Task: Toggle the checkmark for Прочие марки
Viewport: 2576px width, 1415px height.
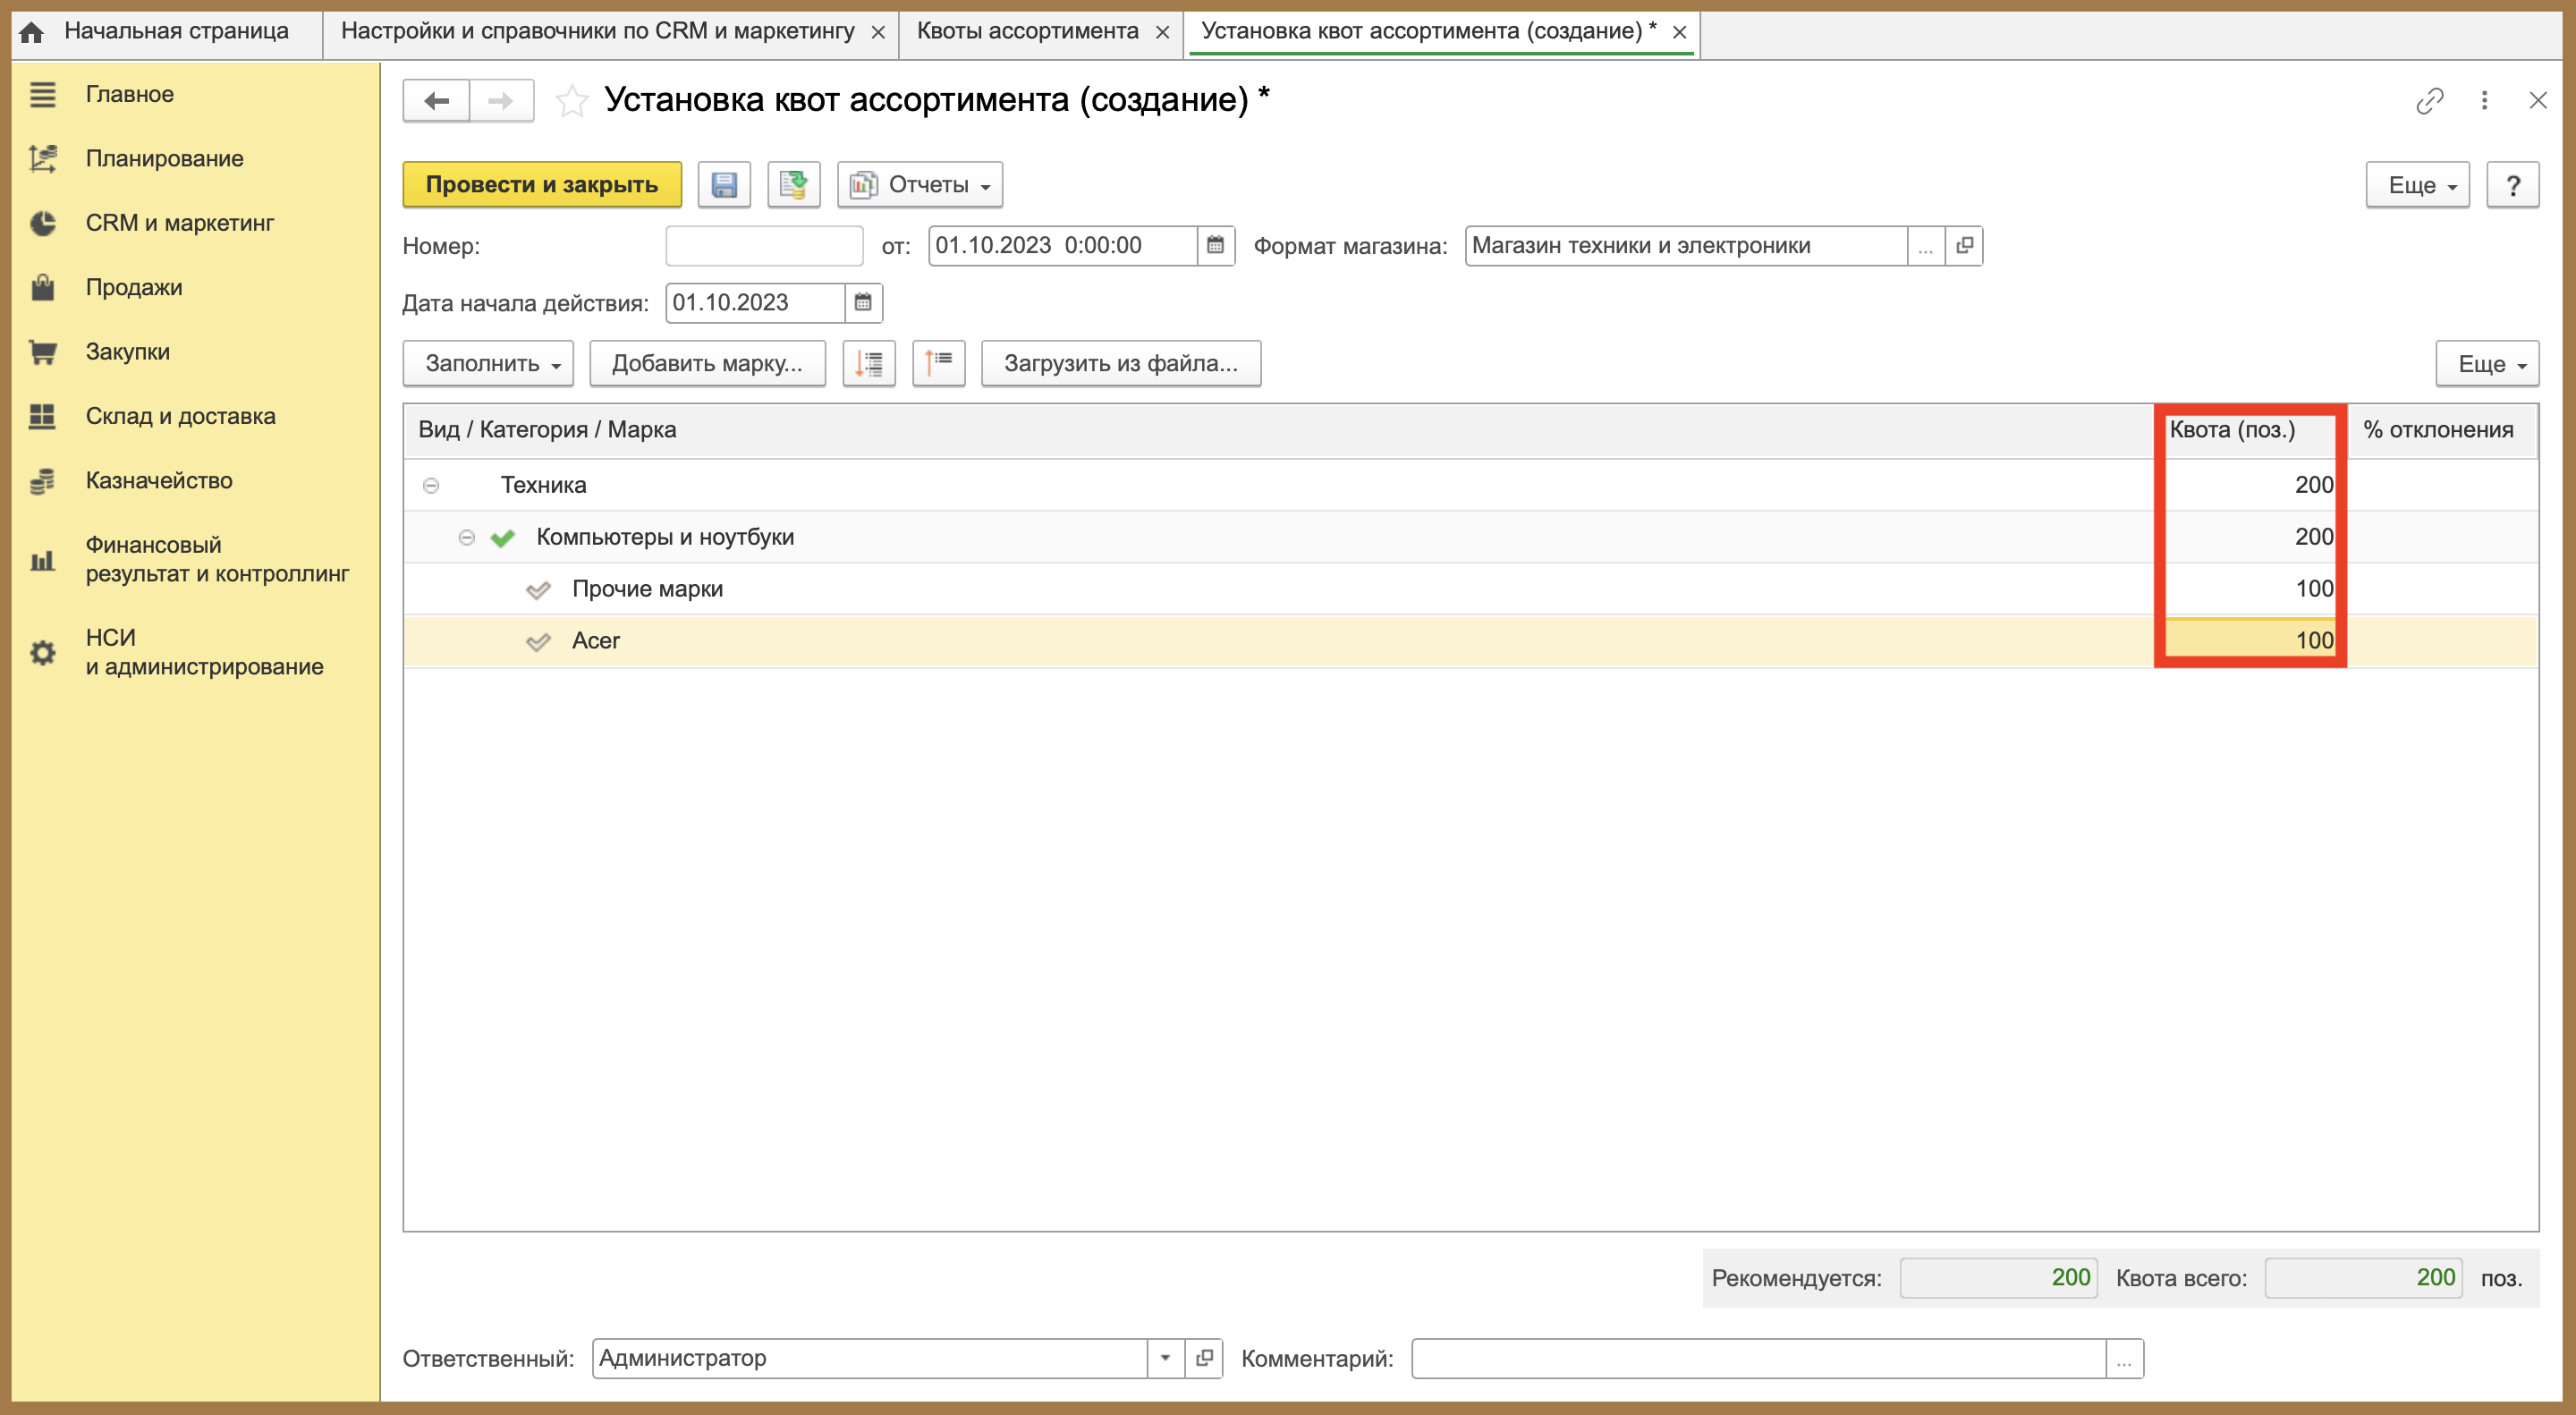Action: click(x=538, y=590)
